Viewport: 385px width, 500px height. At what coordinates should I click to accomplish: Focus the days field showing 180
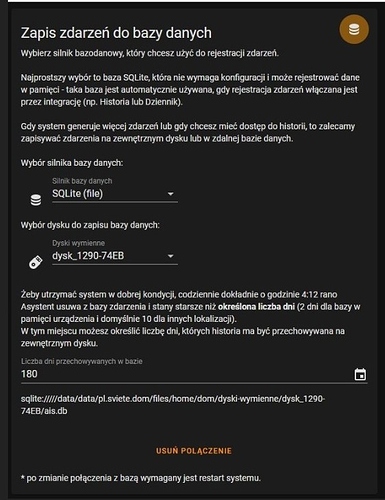tap(194, 374)
